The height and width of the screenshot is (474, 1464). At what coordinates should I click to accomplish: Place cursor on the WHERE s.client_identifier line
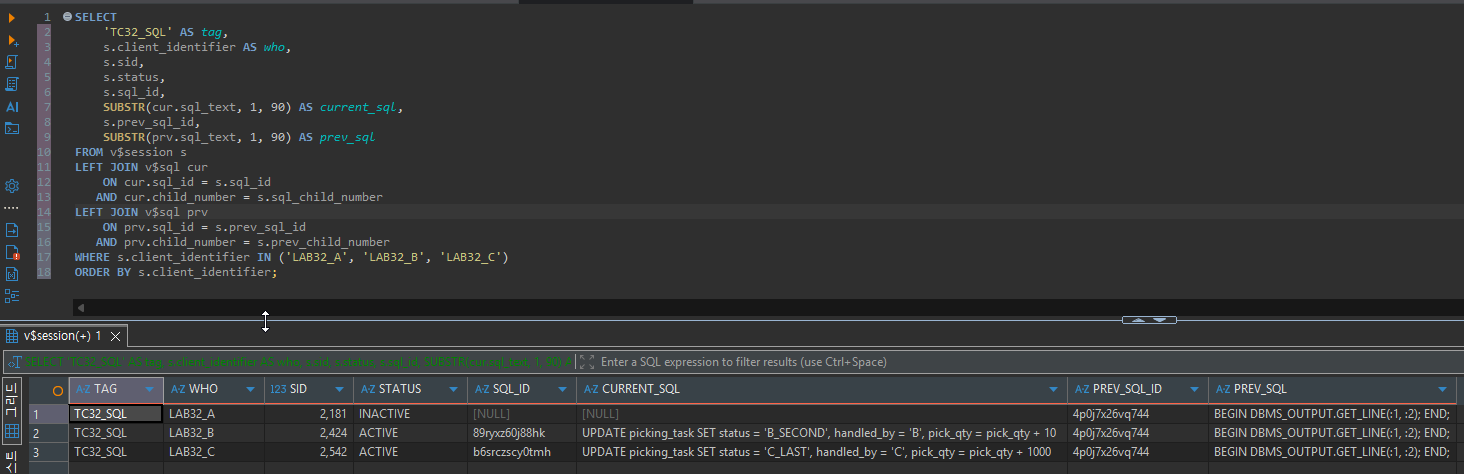pos(292,257)
